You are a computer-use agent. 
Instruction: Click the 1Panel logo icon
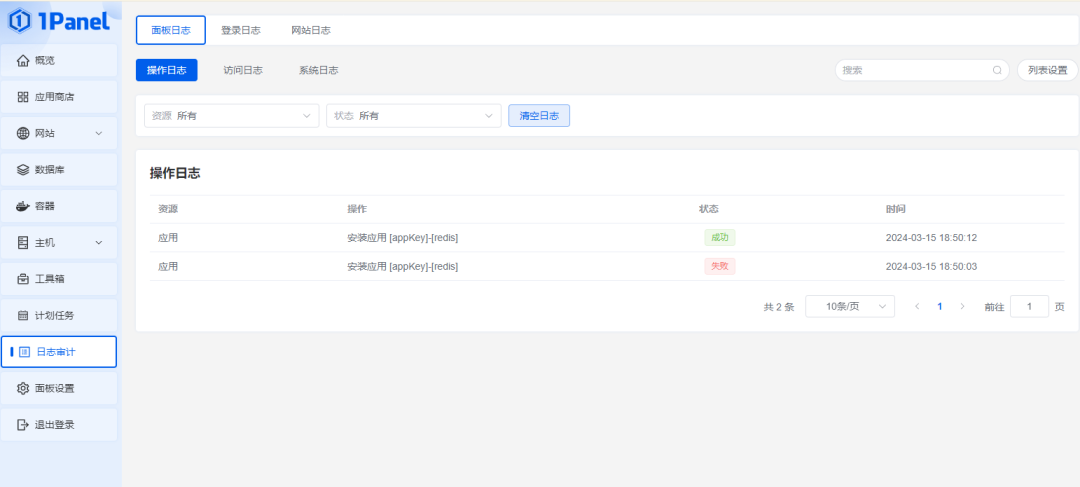18,19
